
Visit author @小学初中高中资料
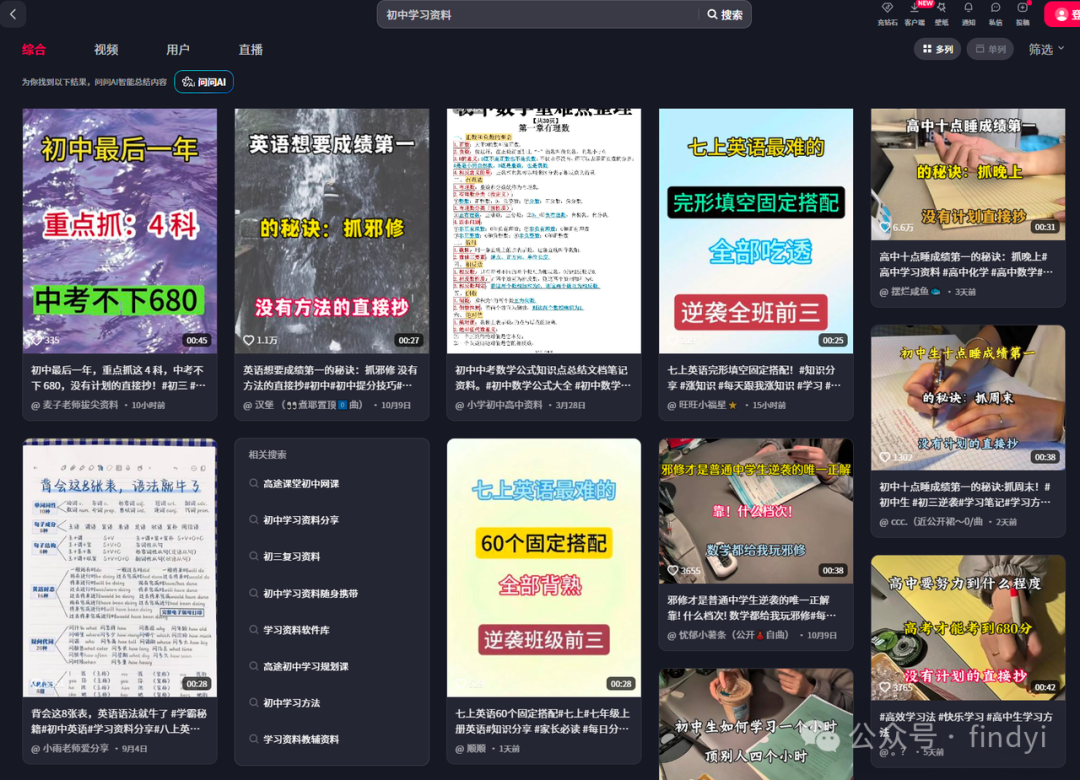pyautogui.click(x=499, y=405)
